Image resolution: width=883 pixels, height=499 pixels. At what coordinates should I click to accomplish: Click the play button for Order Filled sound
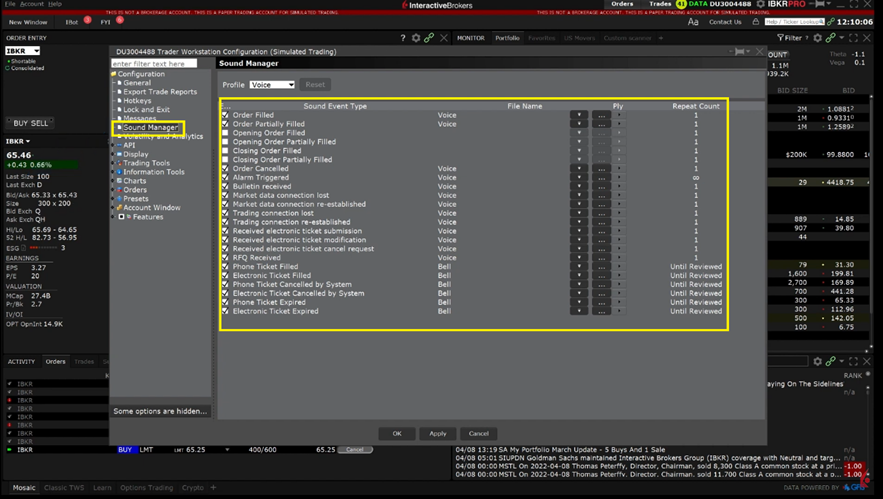point(618,115)
